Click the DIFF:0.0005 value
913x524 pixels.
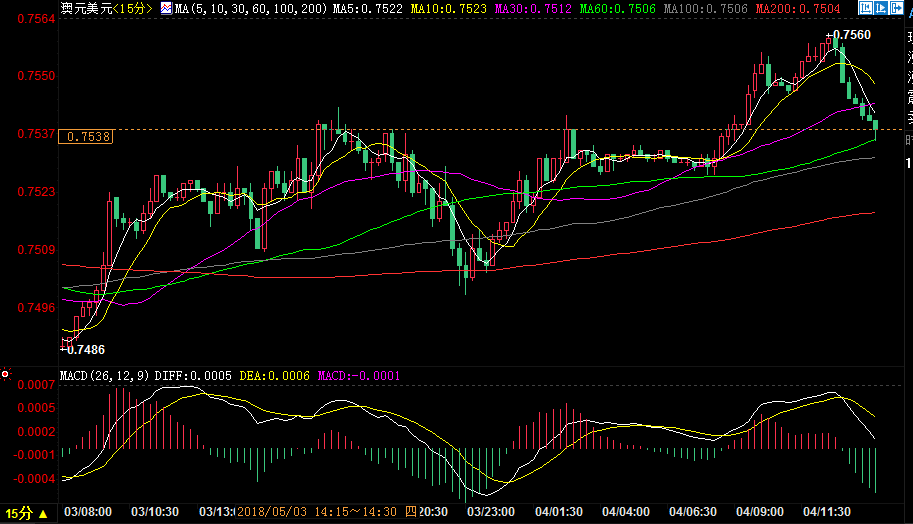pyautogui.click(x=193, y=376)
